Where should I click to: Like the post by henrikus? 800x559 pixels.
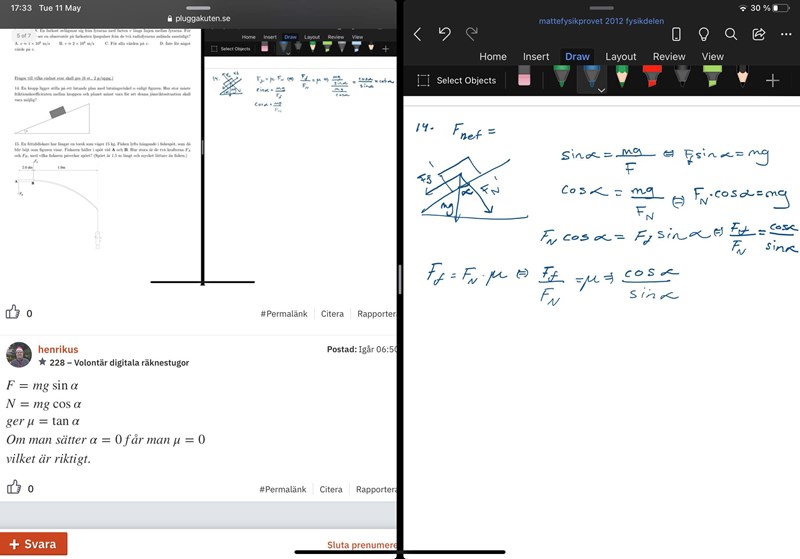[14, 488]
